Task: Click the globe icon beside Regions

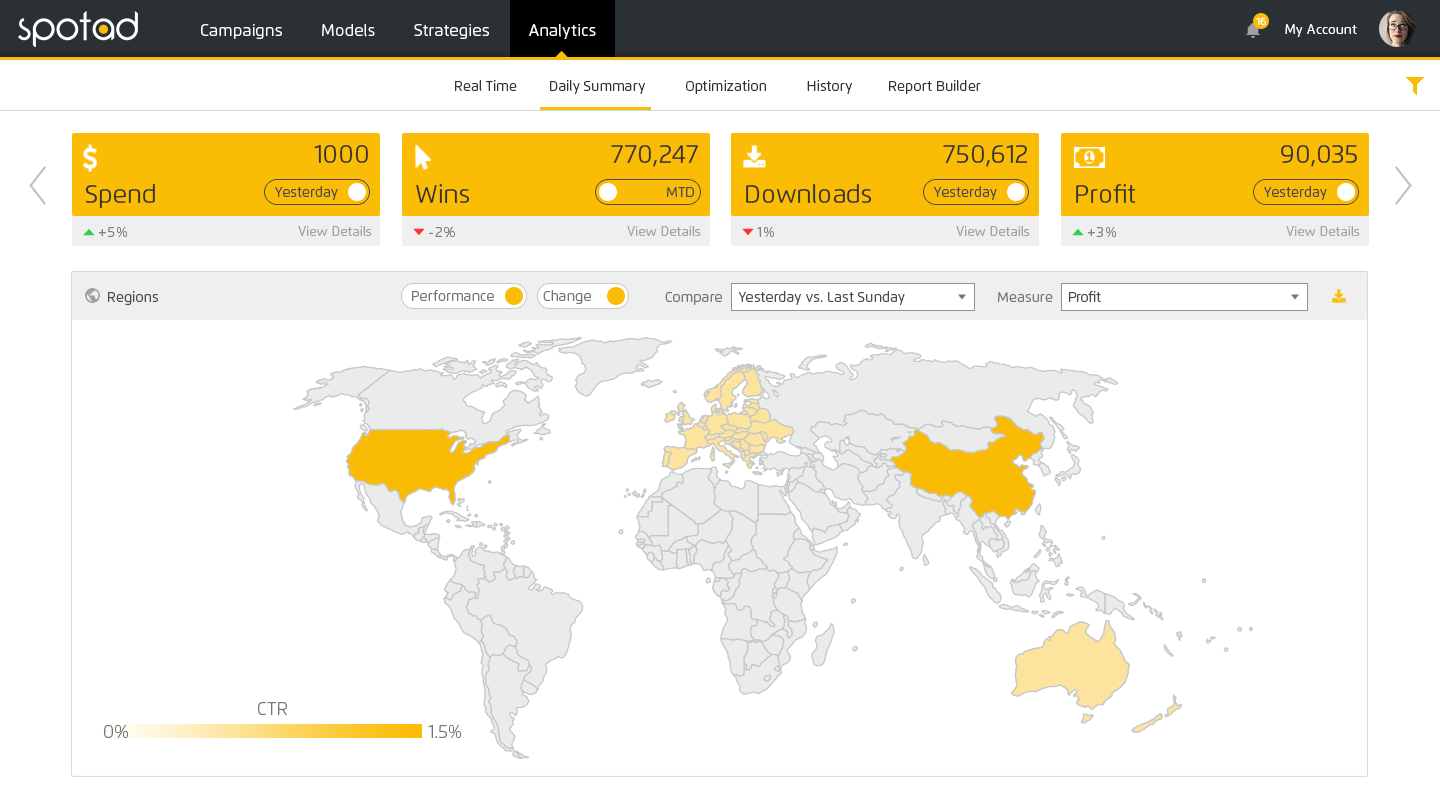Action: (x=93, y=296)
